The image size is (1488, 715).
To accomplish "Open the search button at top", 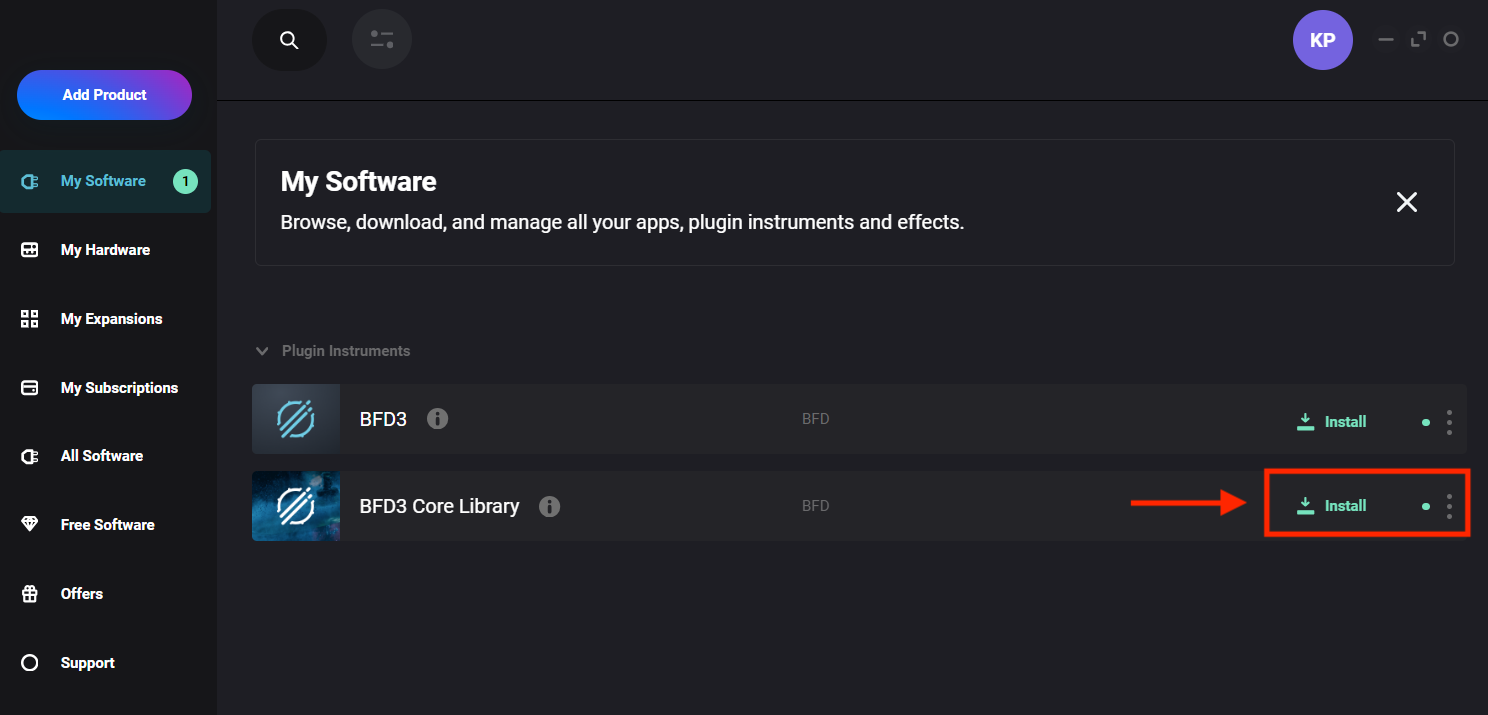I will tap(289, 40).
